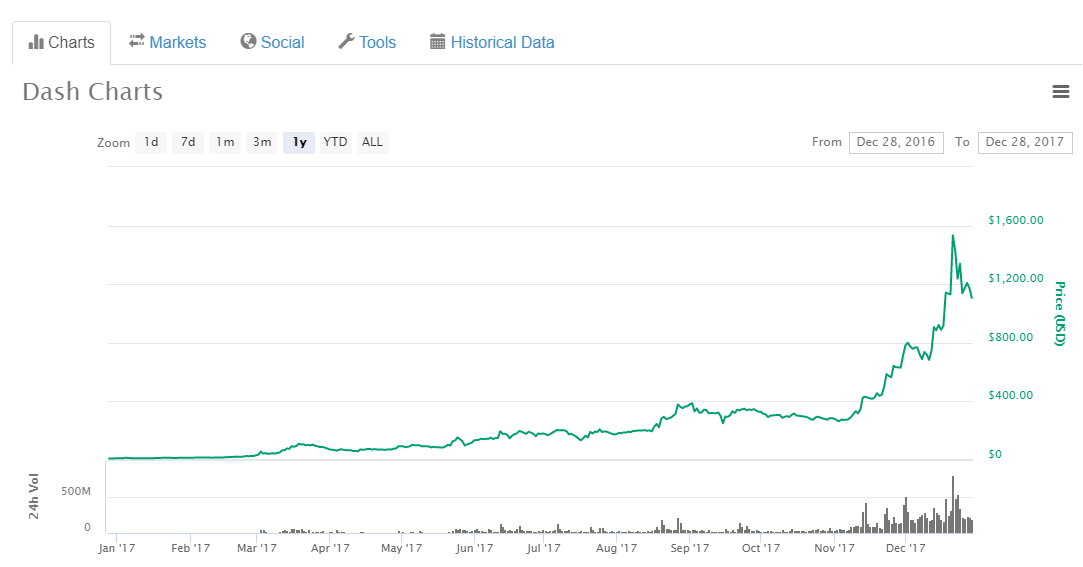Open the Tools tab

click(367, 43)
